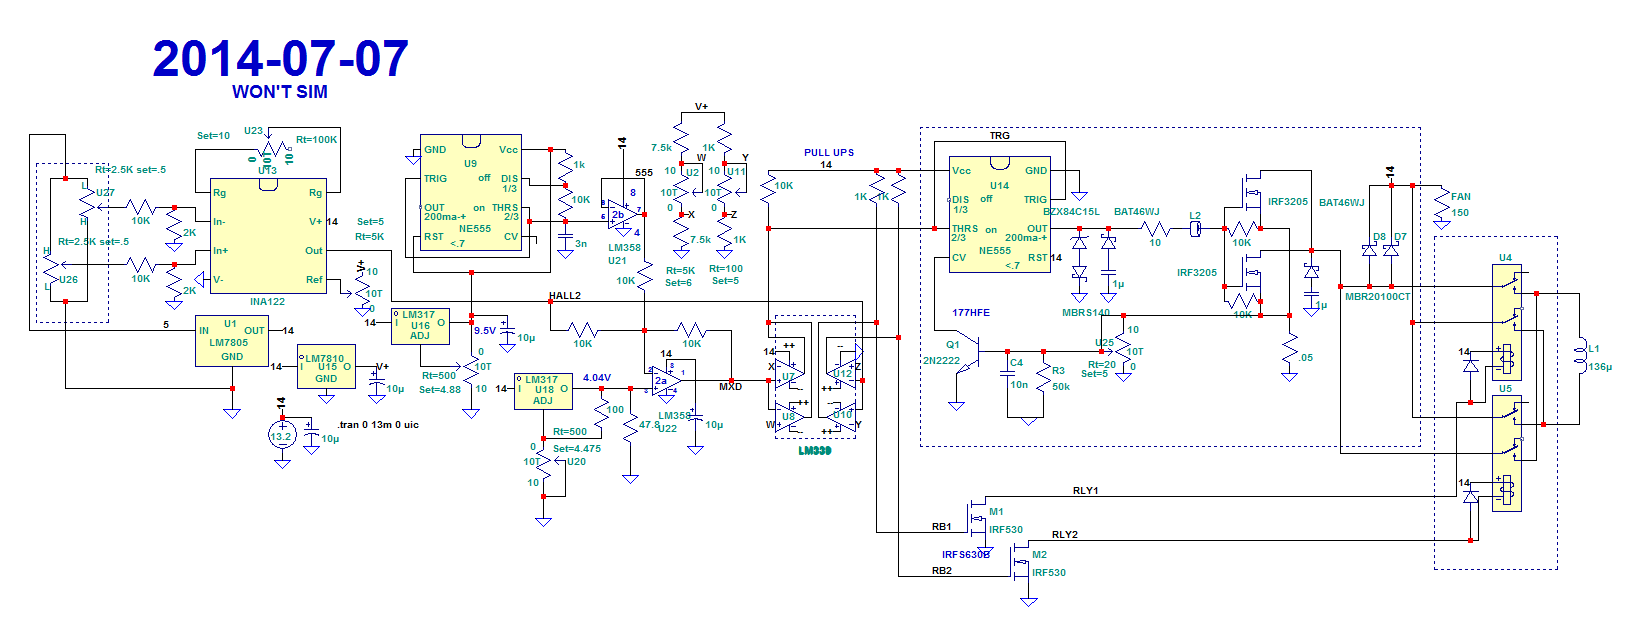The height and width of the screenshot is (629, 1635).
Task: Select the L1 136µ inductor
Action: 1580,355
